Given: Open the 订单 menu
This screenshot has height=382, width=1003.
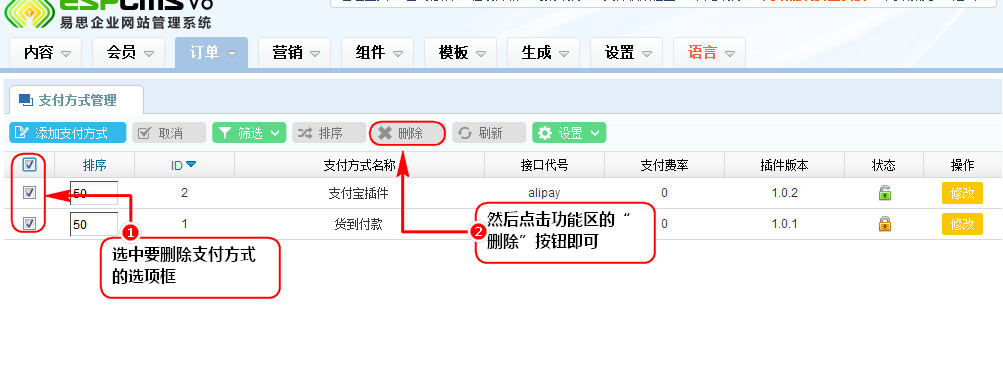Looking at the screenshot, I should 212,52.
